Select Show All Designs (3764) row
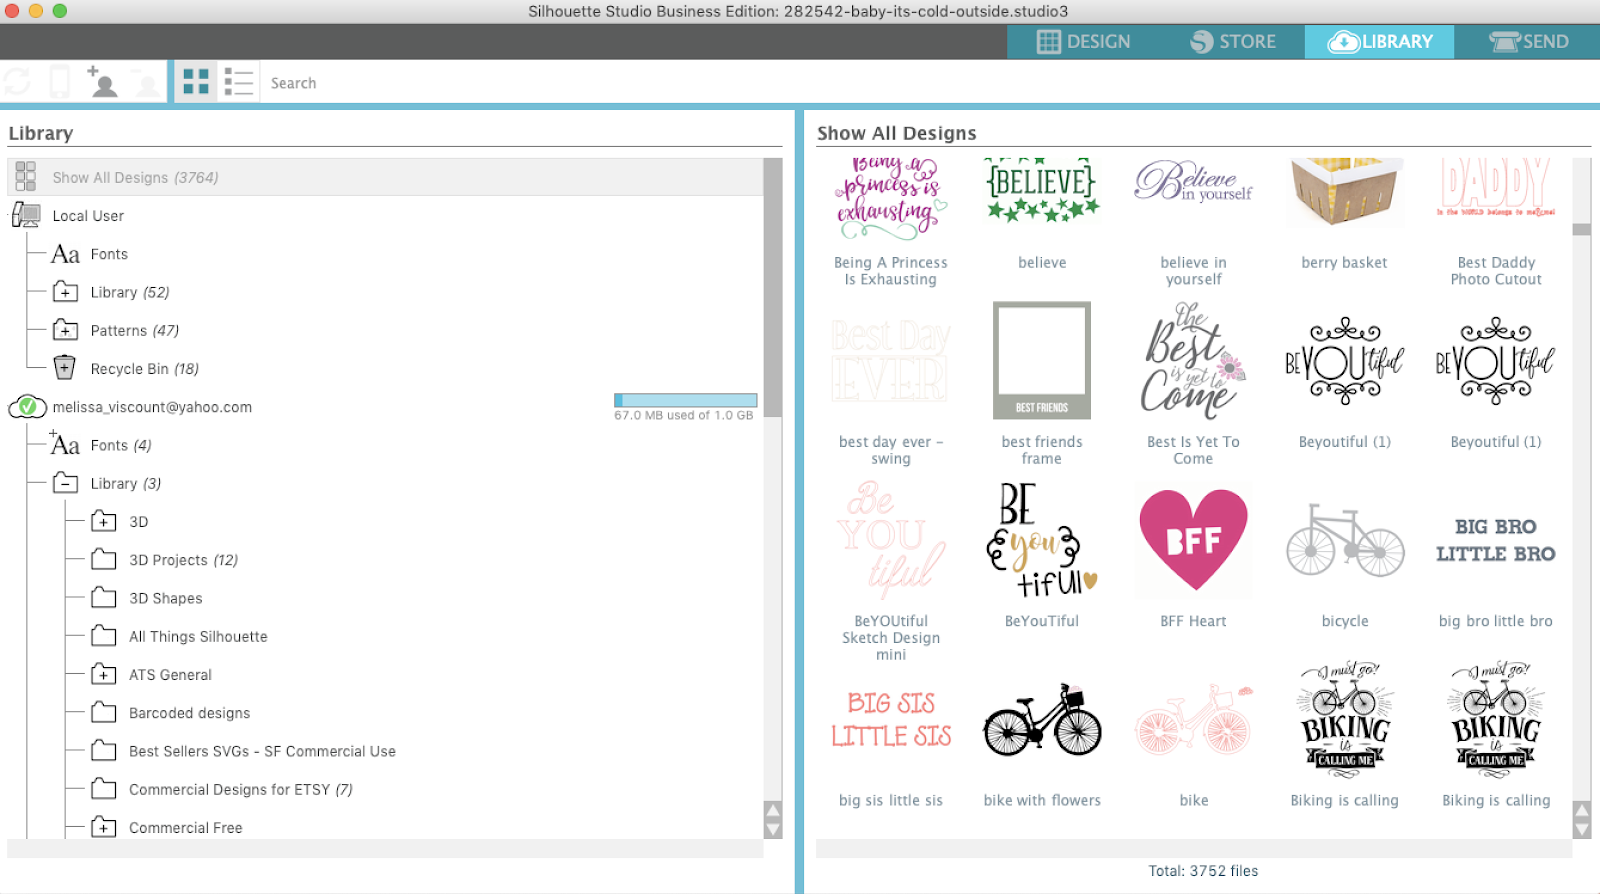Viewport: 1600px width, 894px height. coord(385,177)
